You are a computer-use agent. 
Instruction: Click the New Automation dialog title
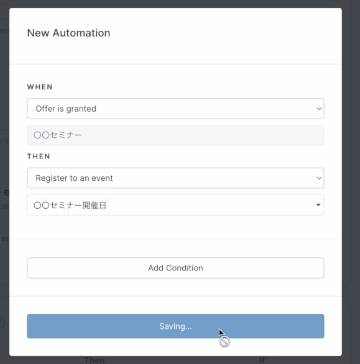click(x=69, y=33)
